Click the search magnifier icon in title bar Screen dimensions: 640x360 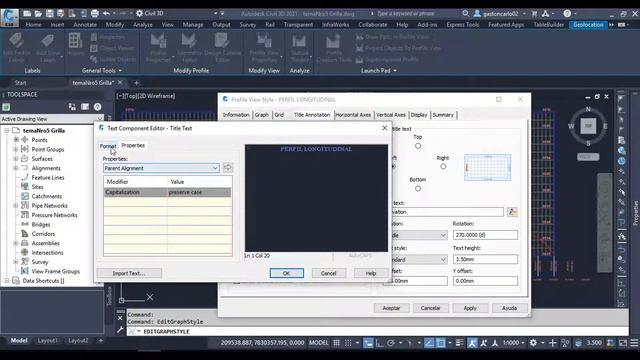pyautogui.click(x=465, y=13)
